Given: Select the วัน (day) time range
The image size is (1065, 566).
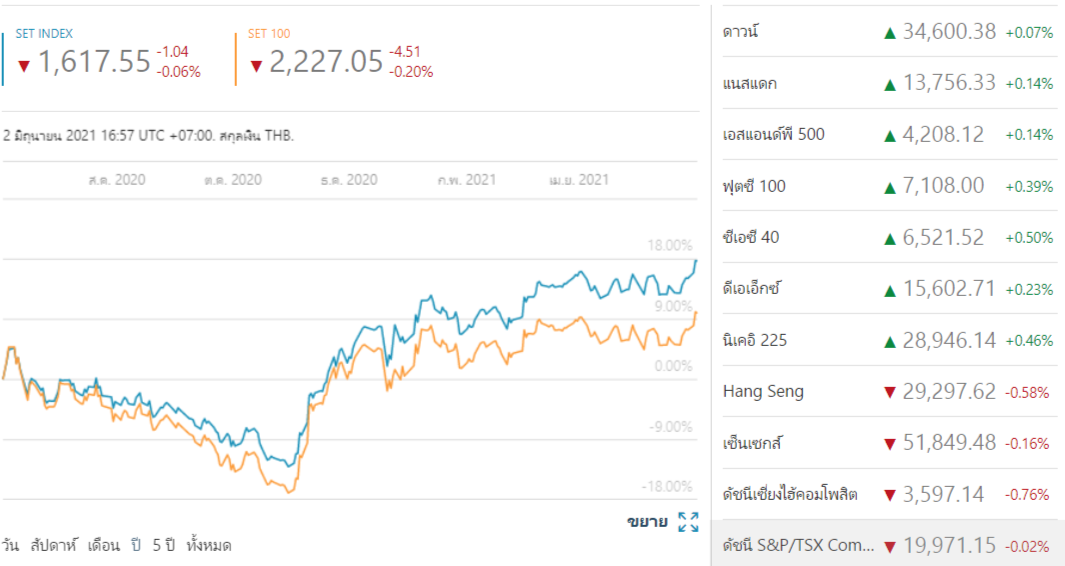Looking at the screenshot, I should coord(11,546).
